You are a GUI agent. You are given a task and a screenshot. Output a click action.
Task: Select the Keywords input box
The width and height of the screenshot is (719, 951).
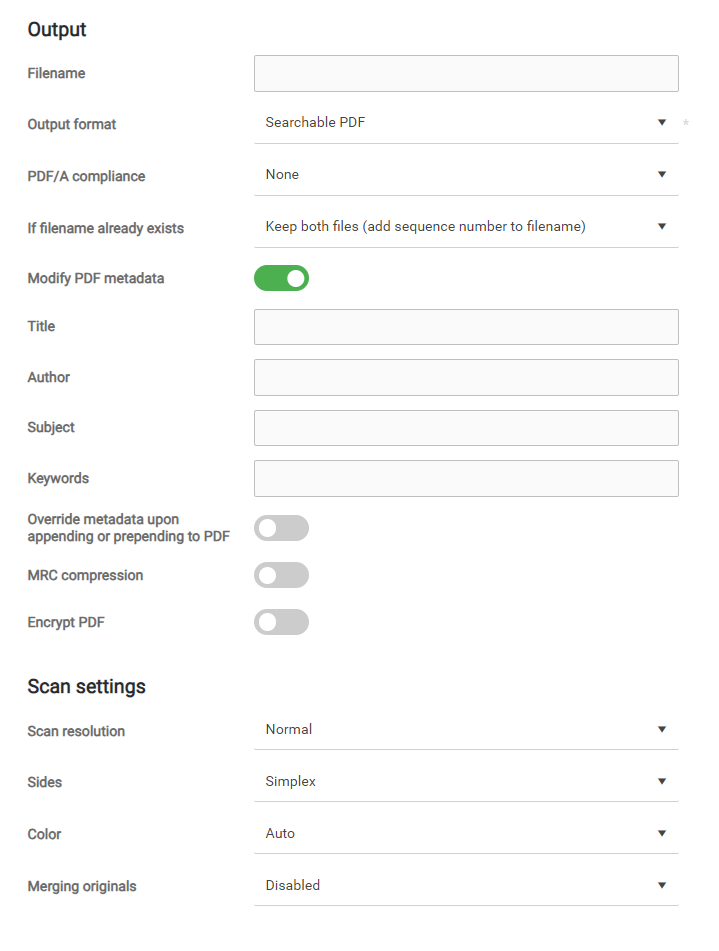[x=466, y=479]
